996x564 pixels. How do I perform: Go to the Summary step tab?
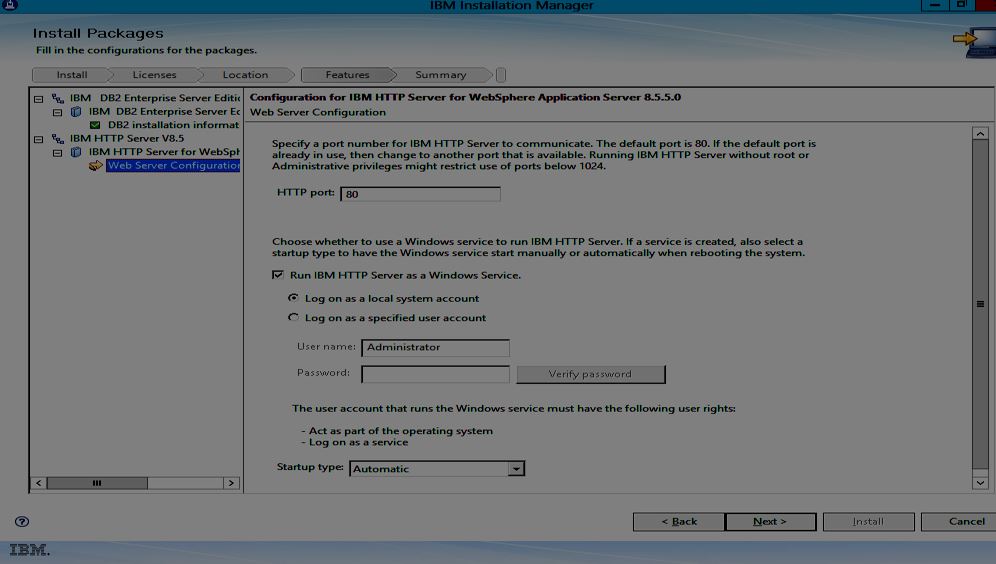(x=441, y=75)
